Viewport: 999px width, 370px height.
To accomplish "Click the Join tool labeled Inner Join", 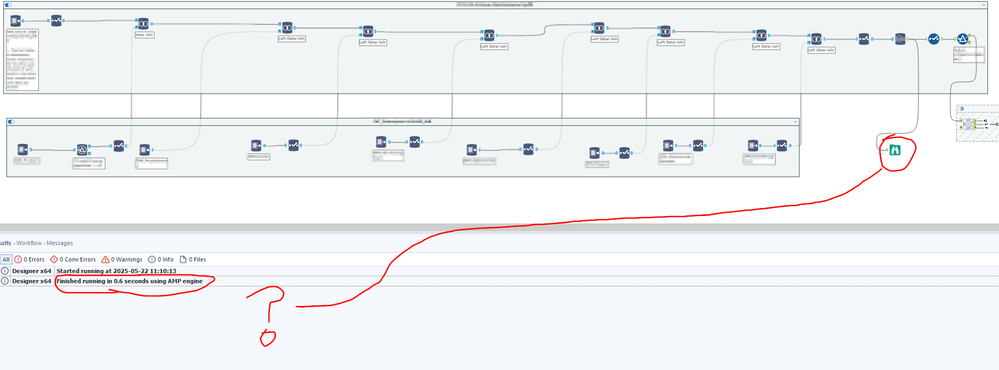I will point(143,24).
